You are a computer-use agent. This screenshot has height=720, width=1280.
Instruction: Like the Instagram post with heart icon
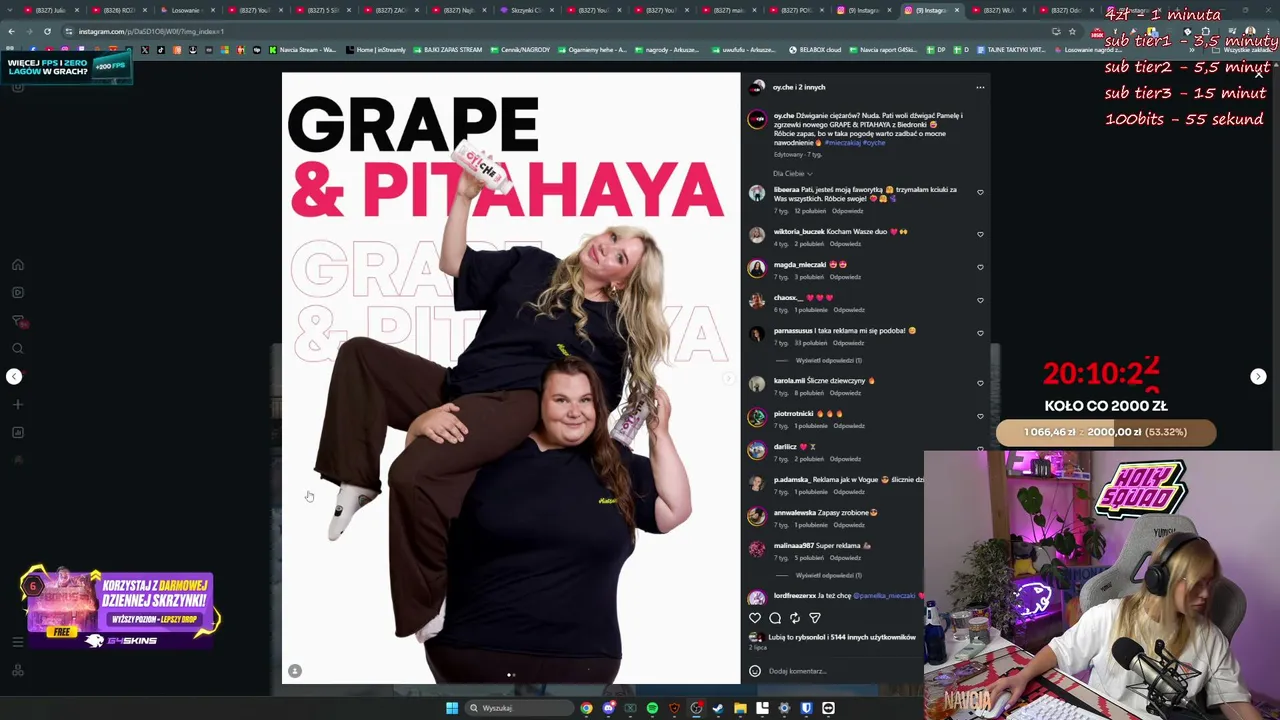(755, 618)
